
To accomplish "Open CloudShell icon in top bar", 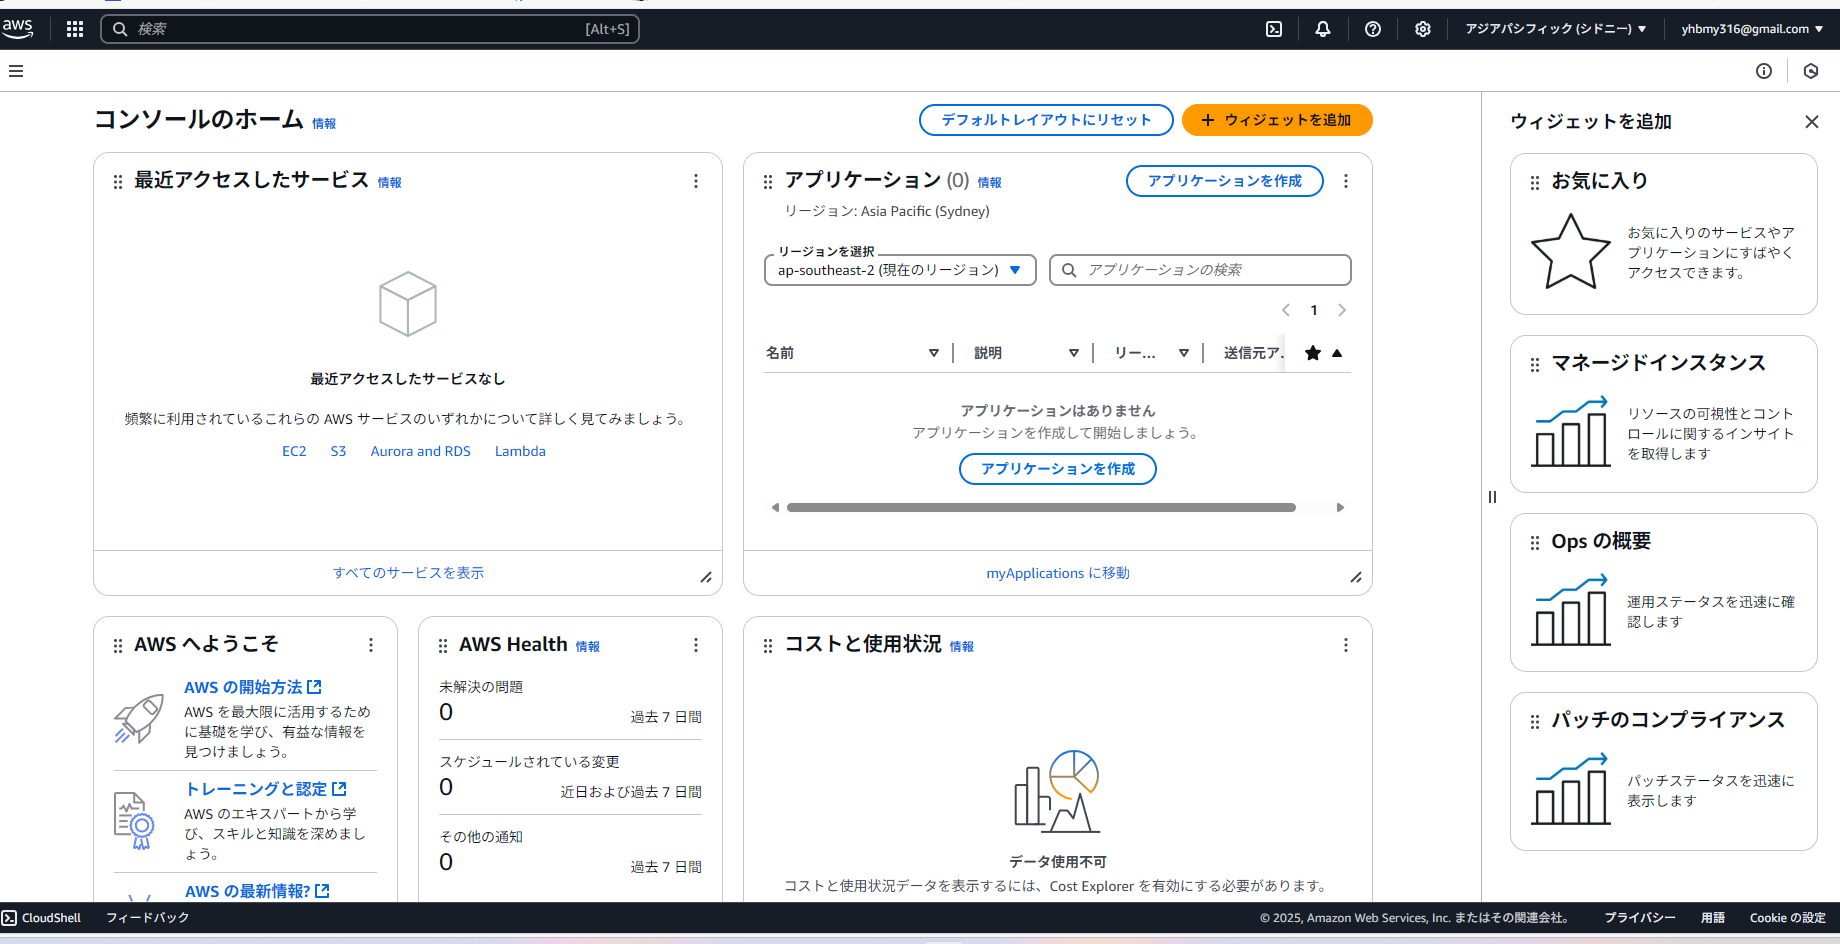I will 1274,29.
